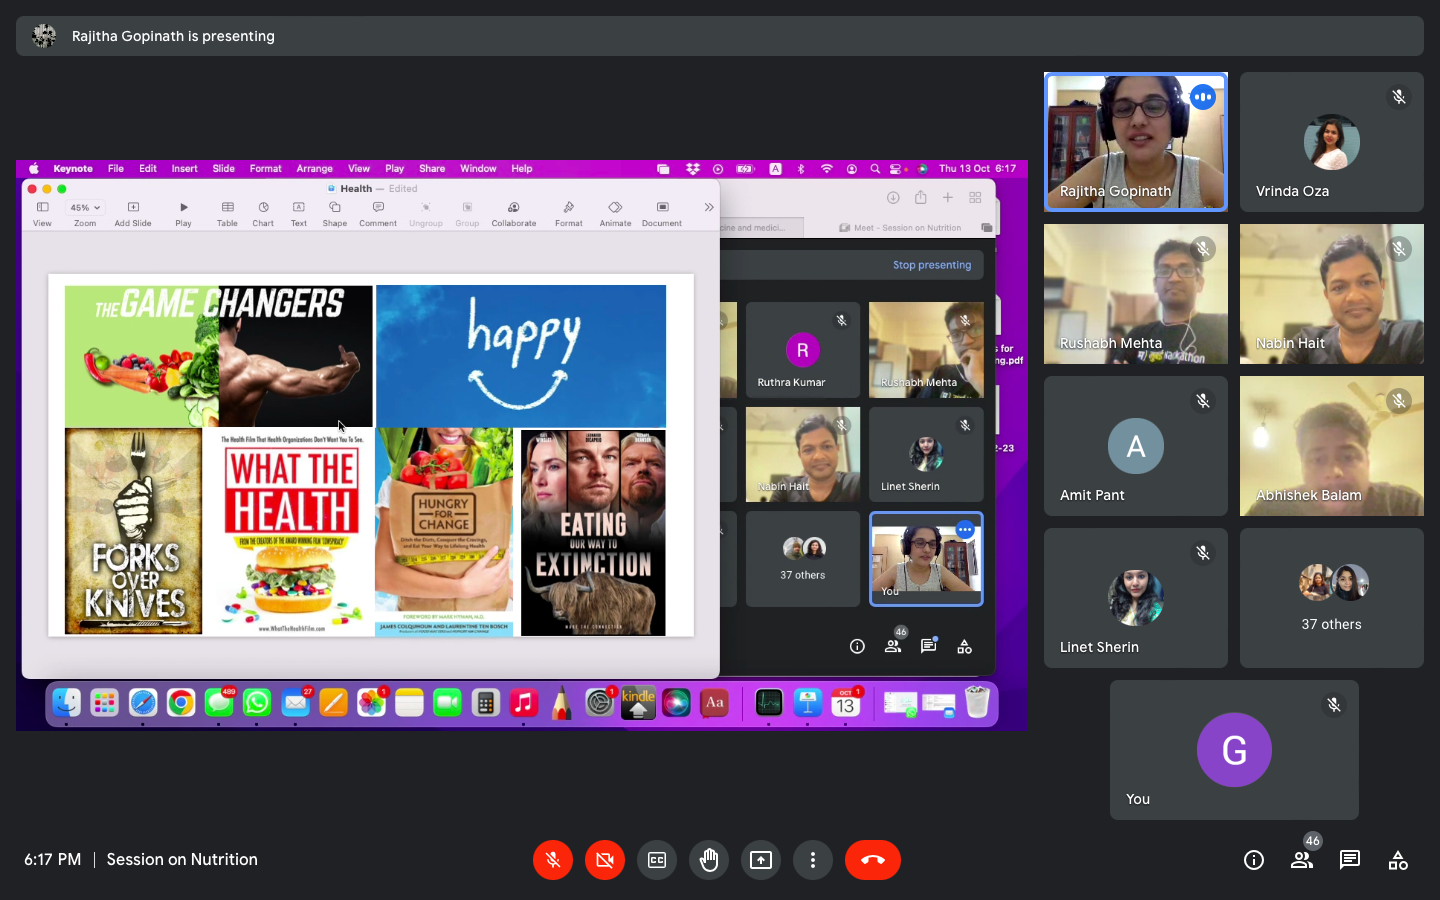Open the Arrange menu in Keynote
Screen dimensions: 1440x900
(x=314, y=169)
